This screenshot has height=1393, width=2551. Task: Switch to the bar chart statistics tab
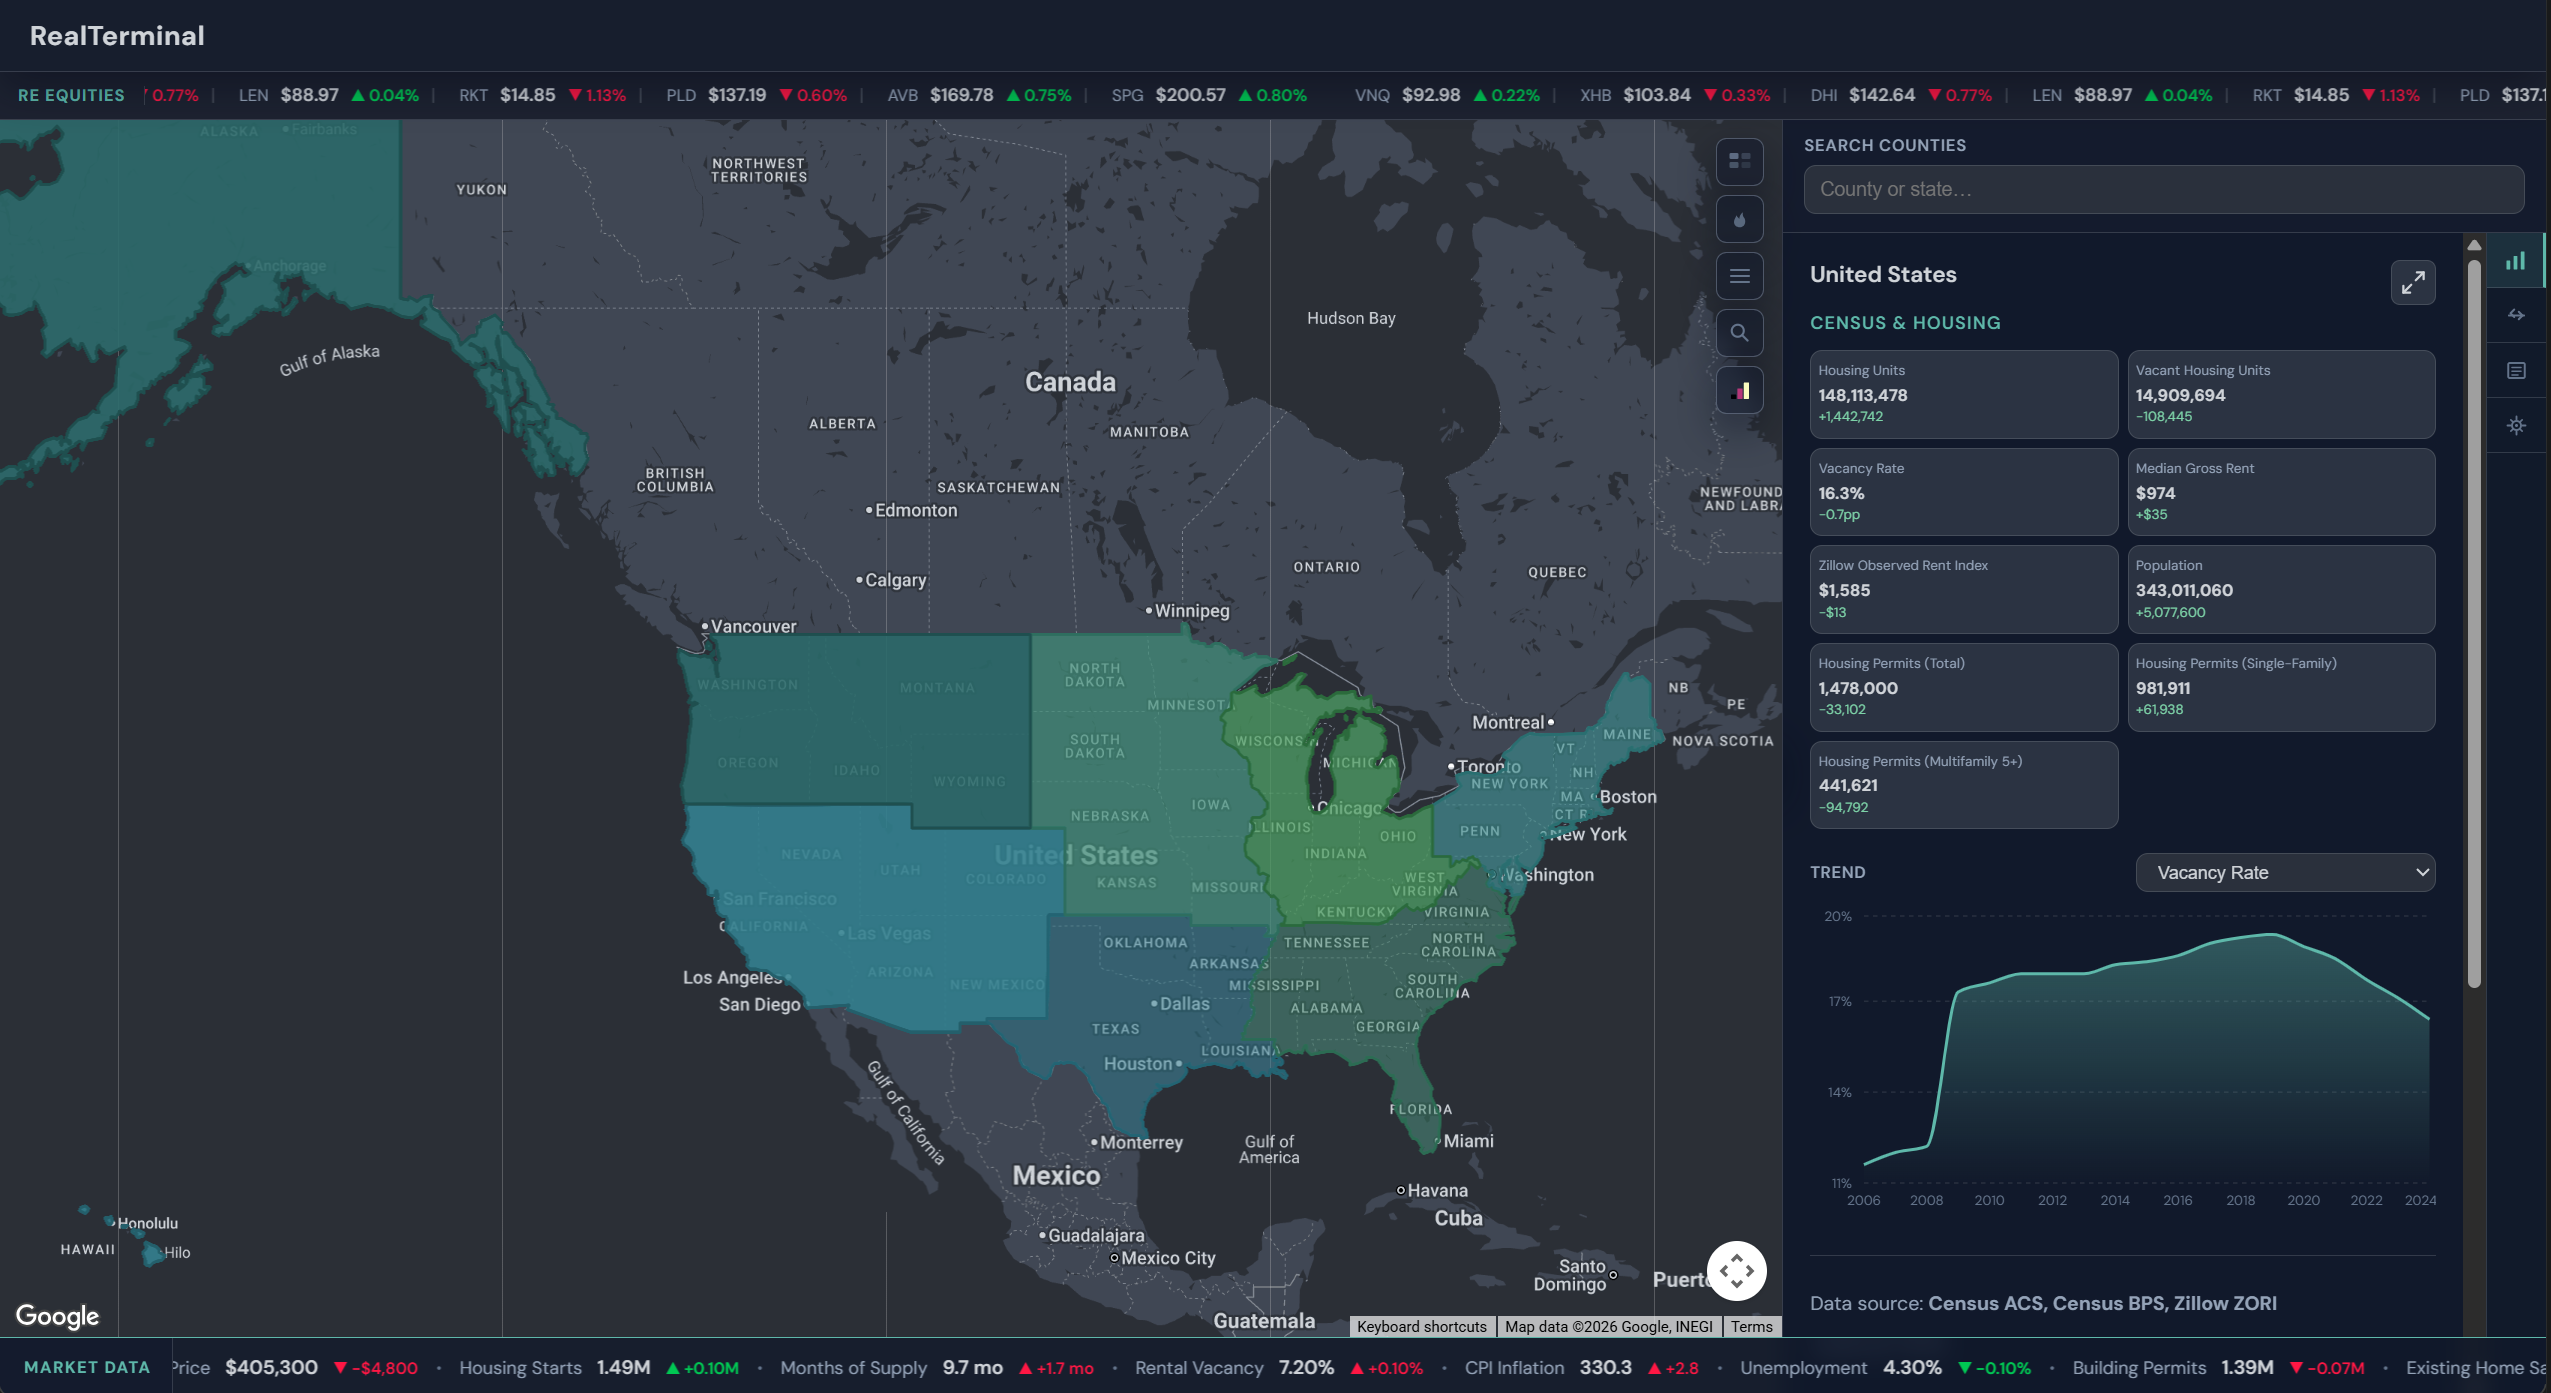click(x=2515, y=261)
